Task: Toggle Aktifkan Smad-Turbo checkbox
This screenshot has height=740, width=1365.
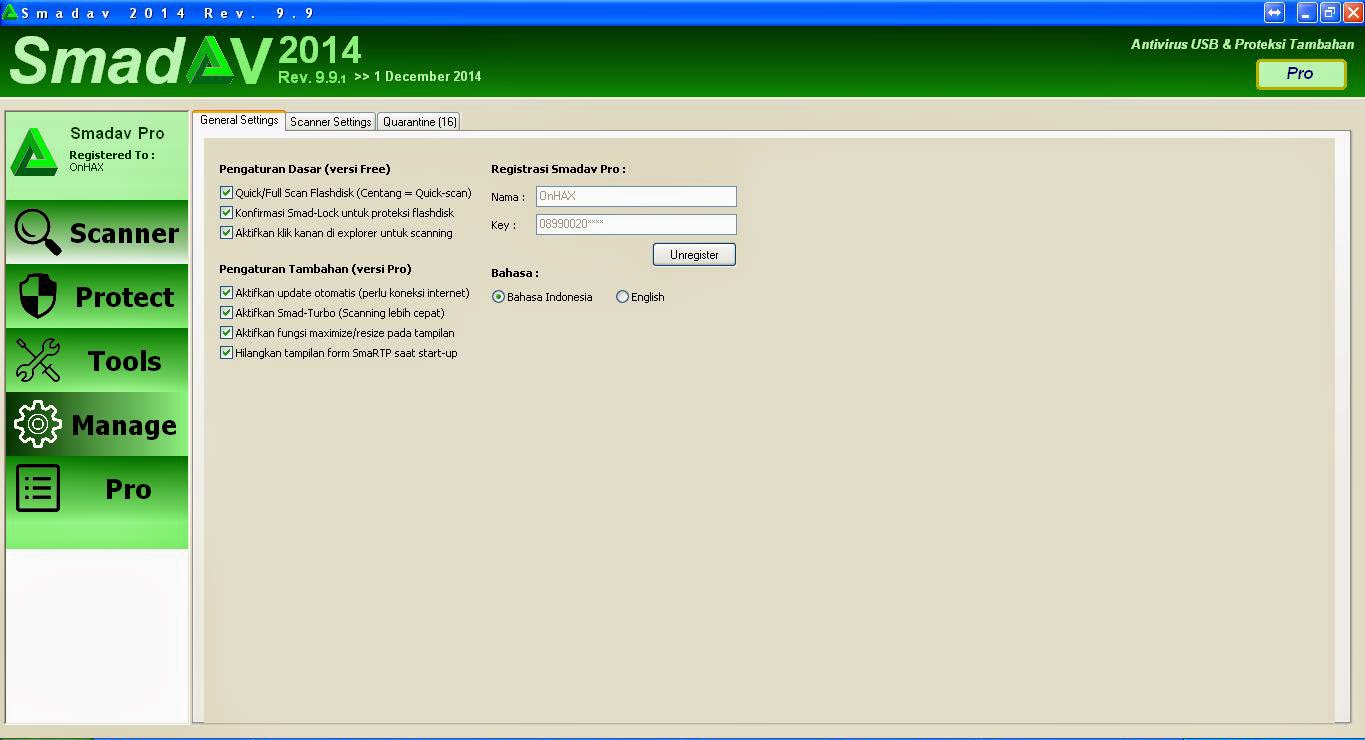Action: click(226, 313)
